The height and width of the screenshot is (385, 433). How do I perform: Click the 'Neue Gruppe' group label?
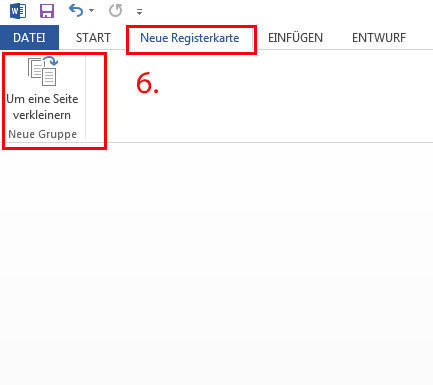pos(43,134)
